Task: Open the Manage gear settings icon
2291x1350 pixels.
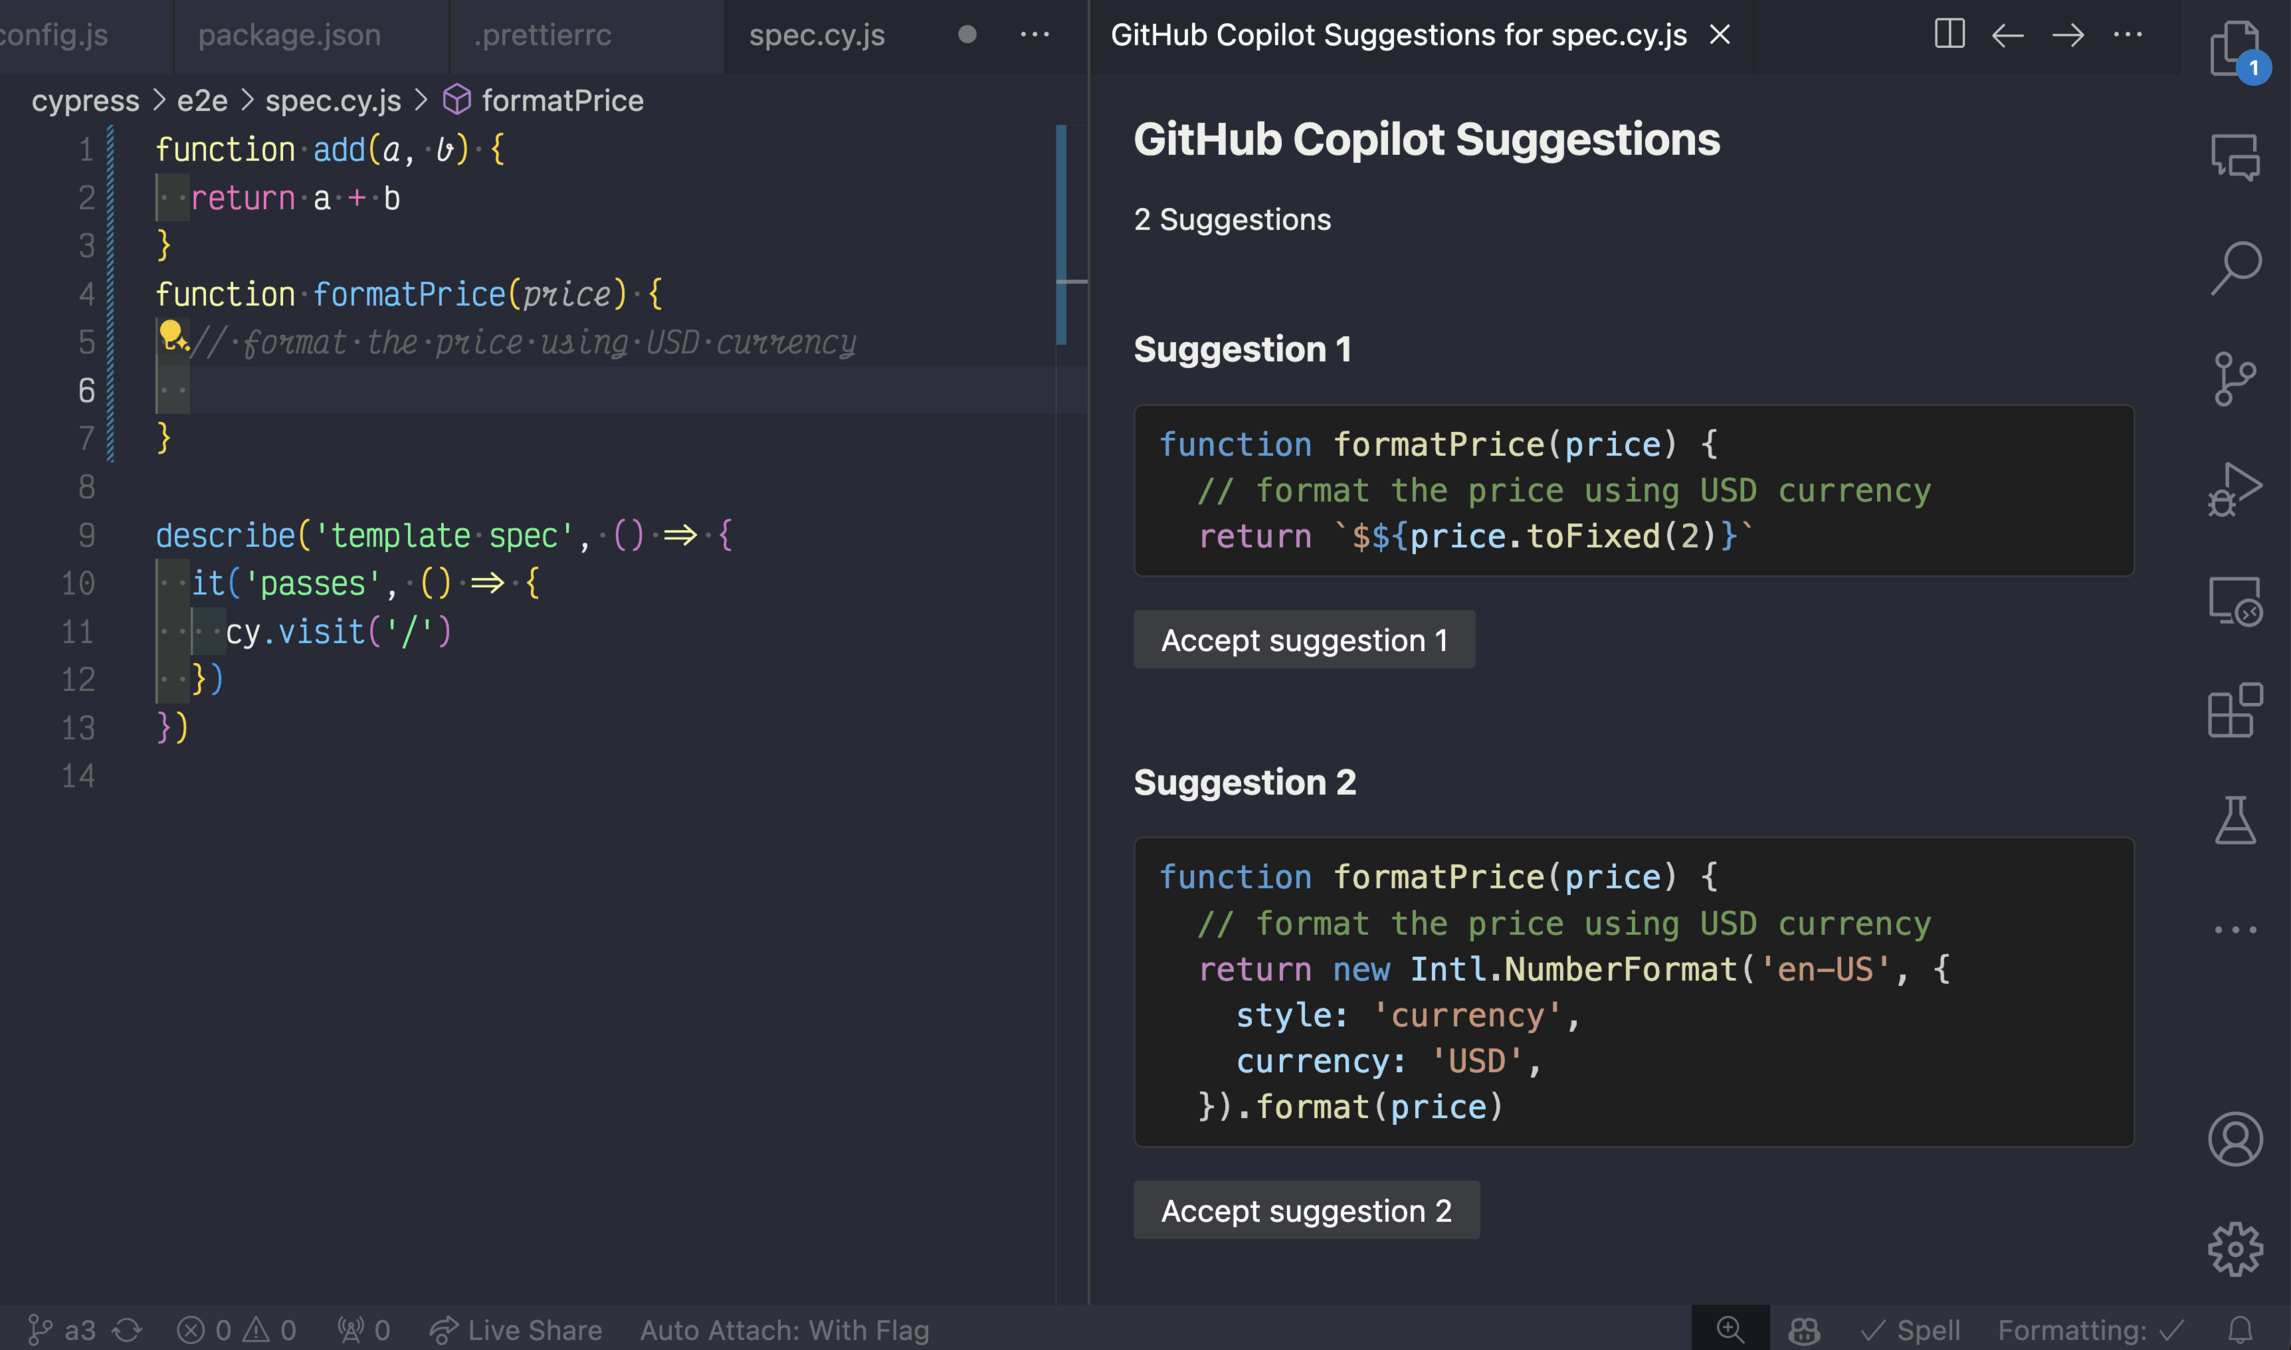Action: 2234,1249
